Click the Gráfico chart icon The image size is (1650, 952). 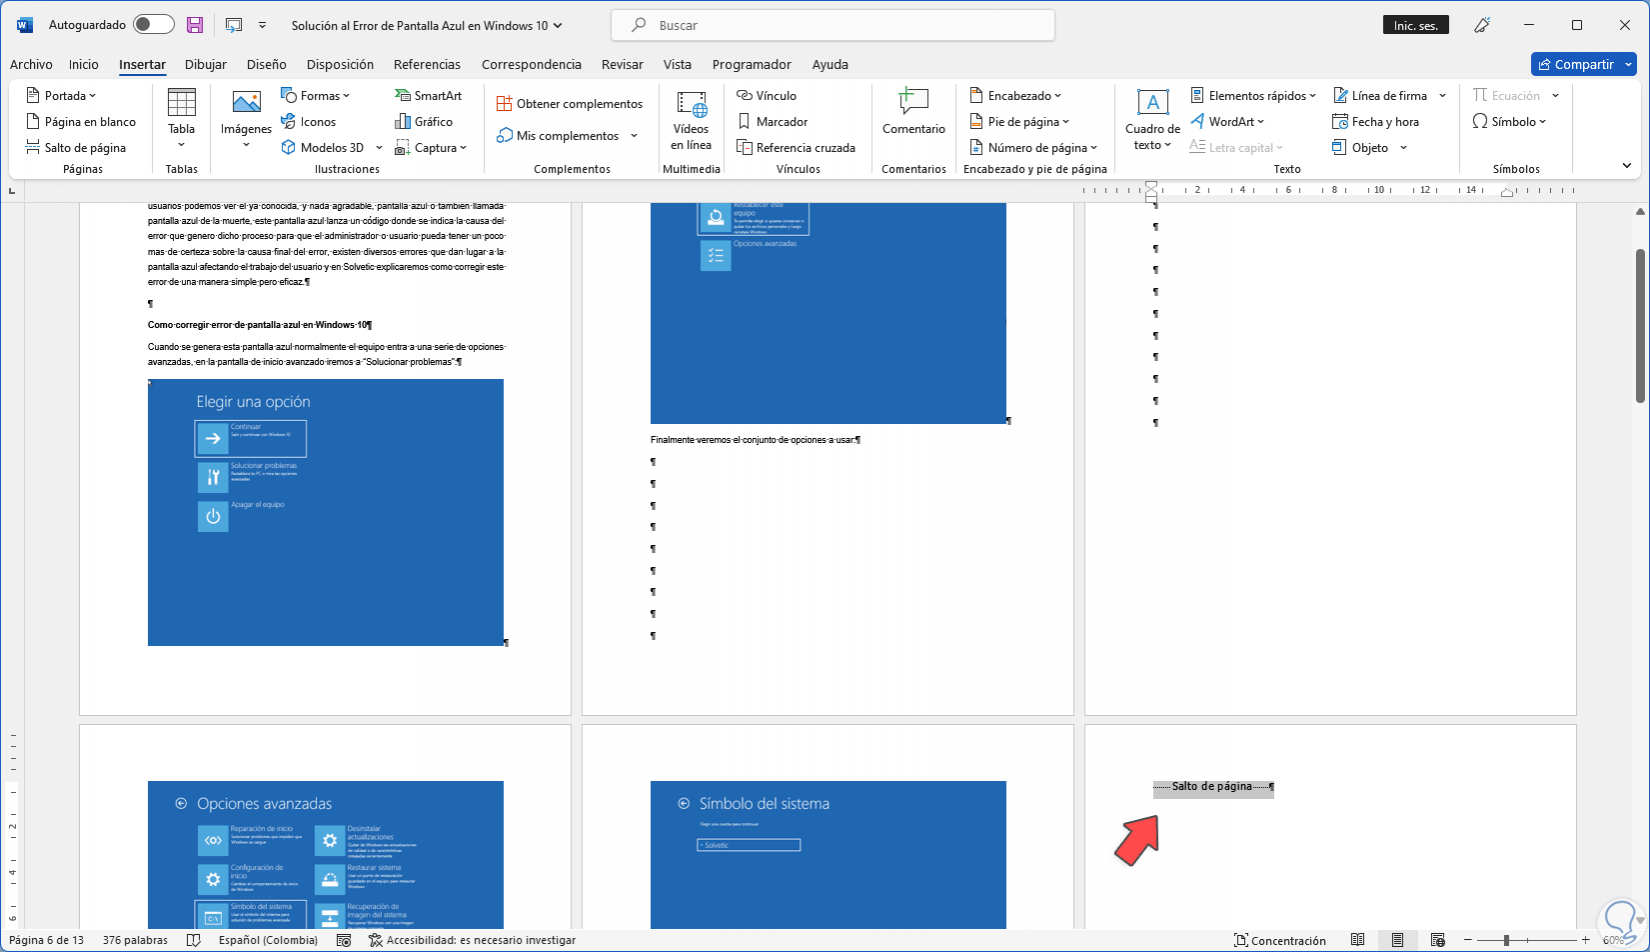403,122
